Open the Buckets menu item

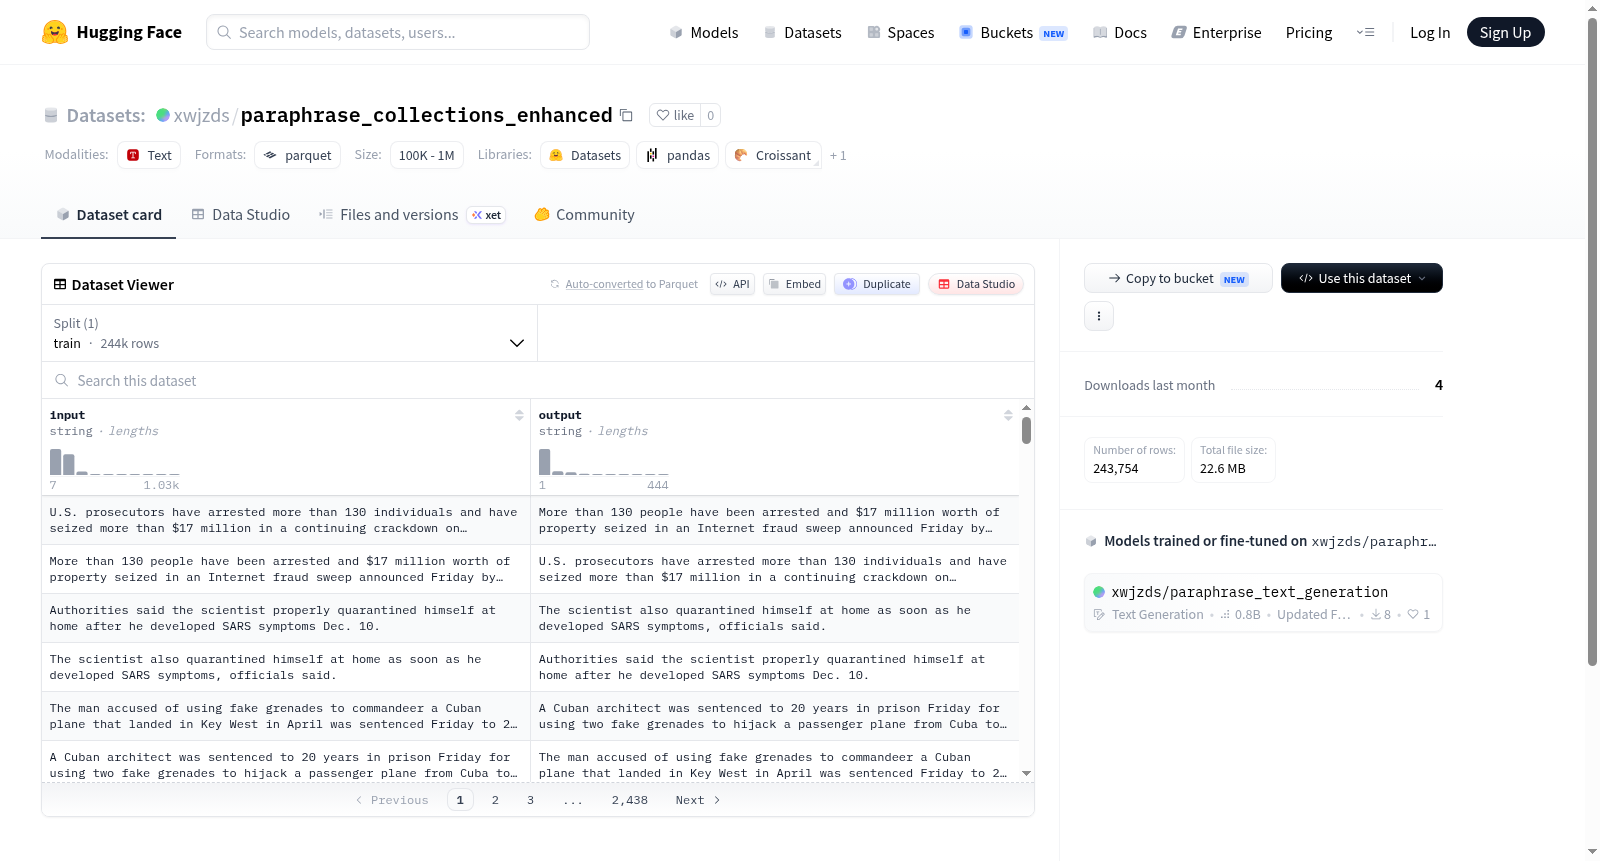(1013, 32)
